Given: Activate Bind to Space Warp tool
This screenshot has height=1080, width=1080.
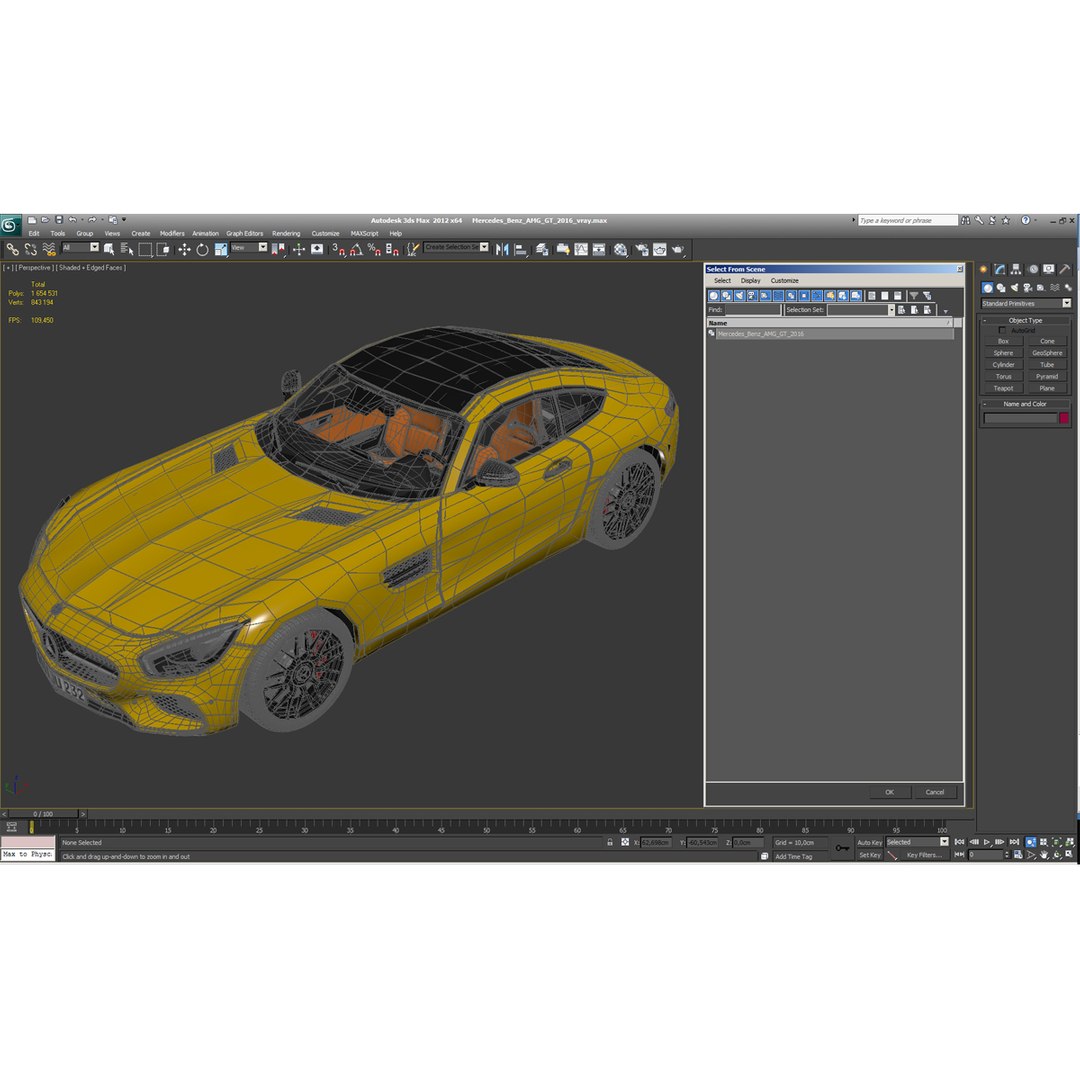Looking at the screenshot, I should click(x=49, y=249).
